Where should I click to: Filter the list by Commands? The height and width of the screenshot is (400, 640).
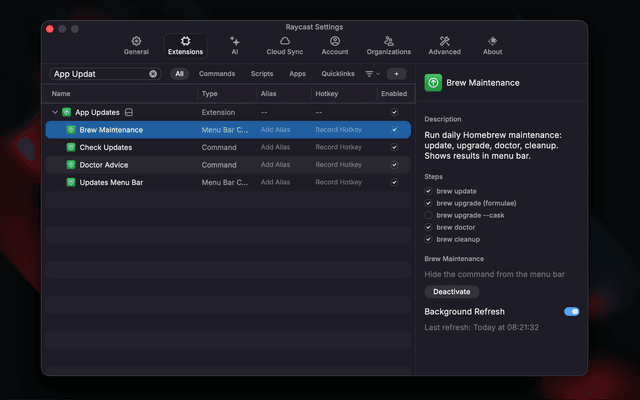tap(217, 74)
